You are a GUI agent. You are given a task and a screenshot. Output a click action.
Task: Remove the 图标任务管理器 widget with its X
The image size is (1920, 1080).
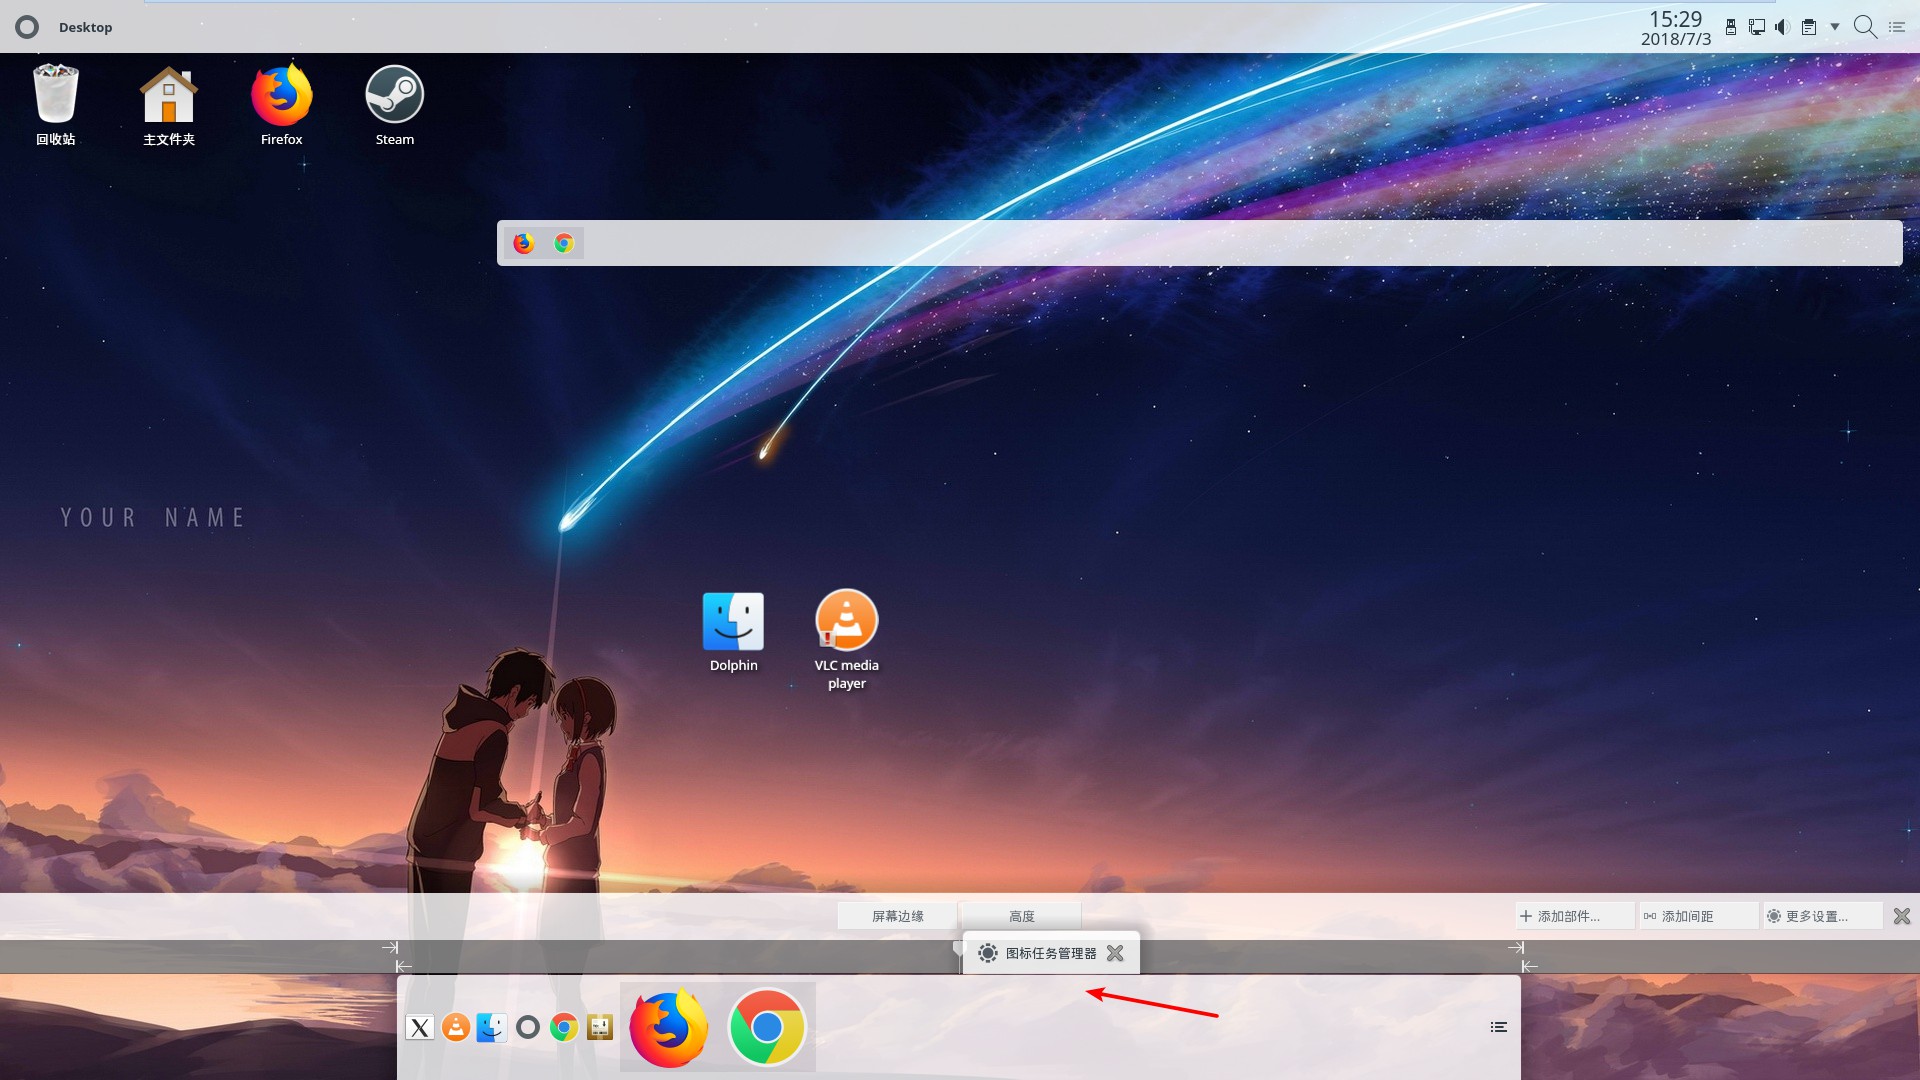(x=1115, y=953)
